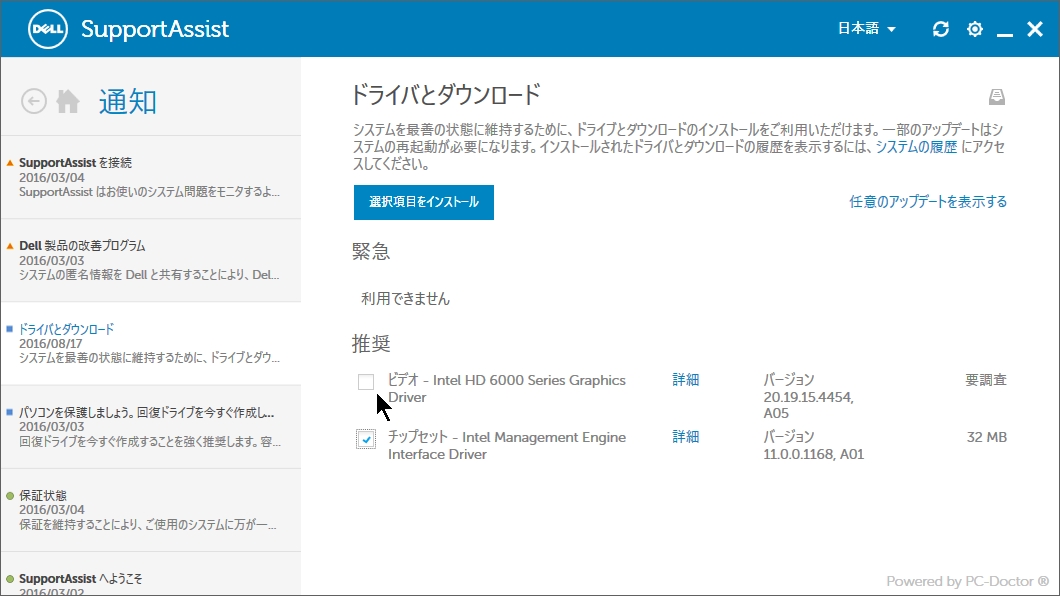Click version 11.0.0.1168, A01 text
This screenshot has width=1060, height=596.
813,454
